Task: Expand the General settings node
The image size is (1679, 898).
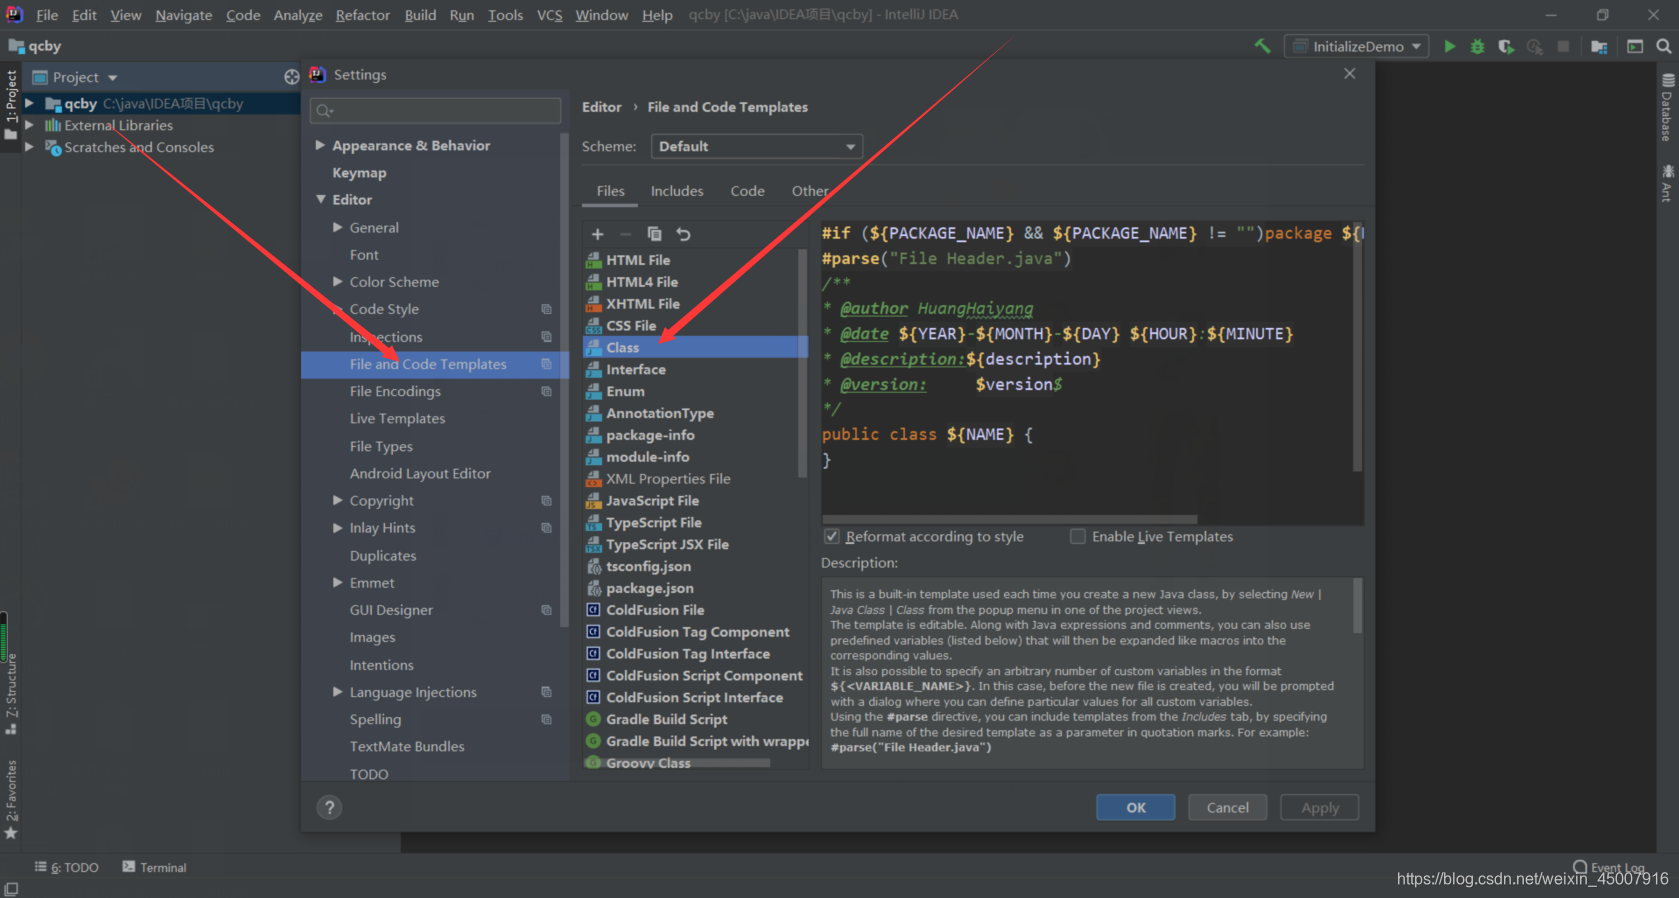Action: tap(338, 228)
